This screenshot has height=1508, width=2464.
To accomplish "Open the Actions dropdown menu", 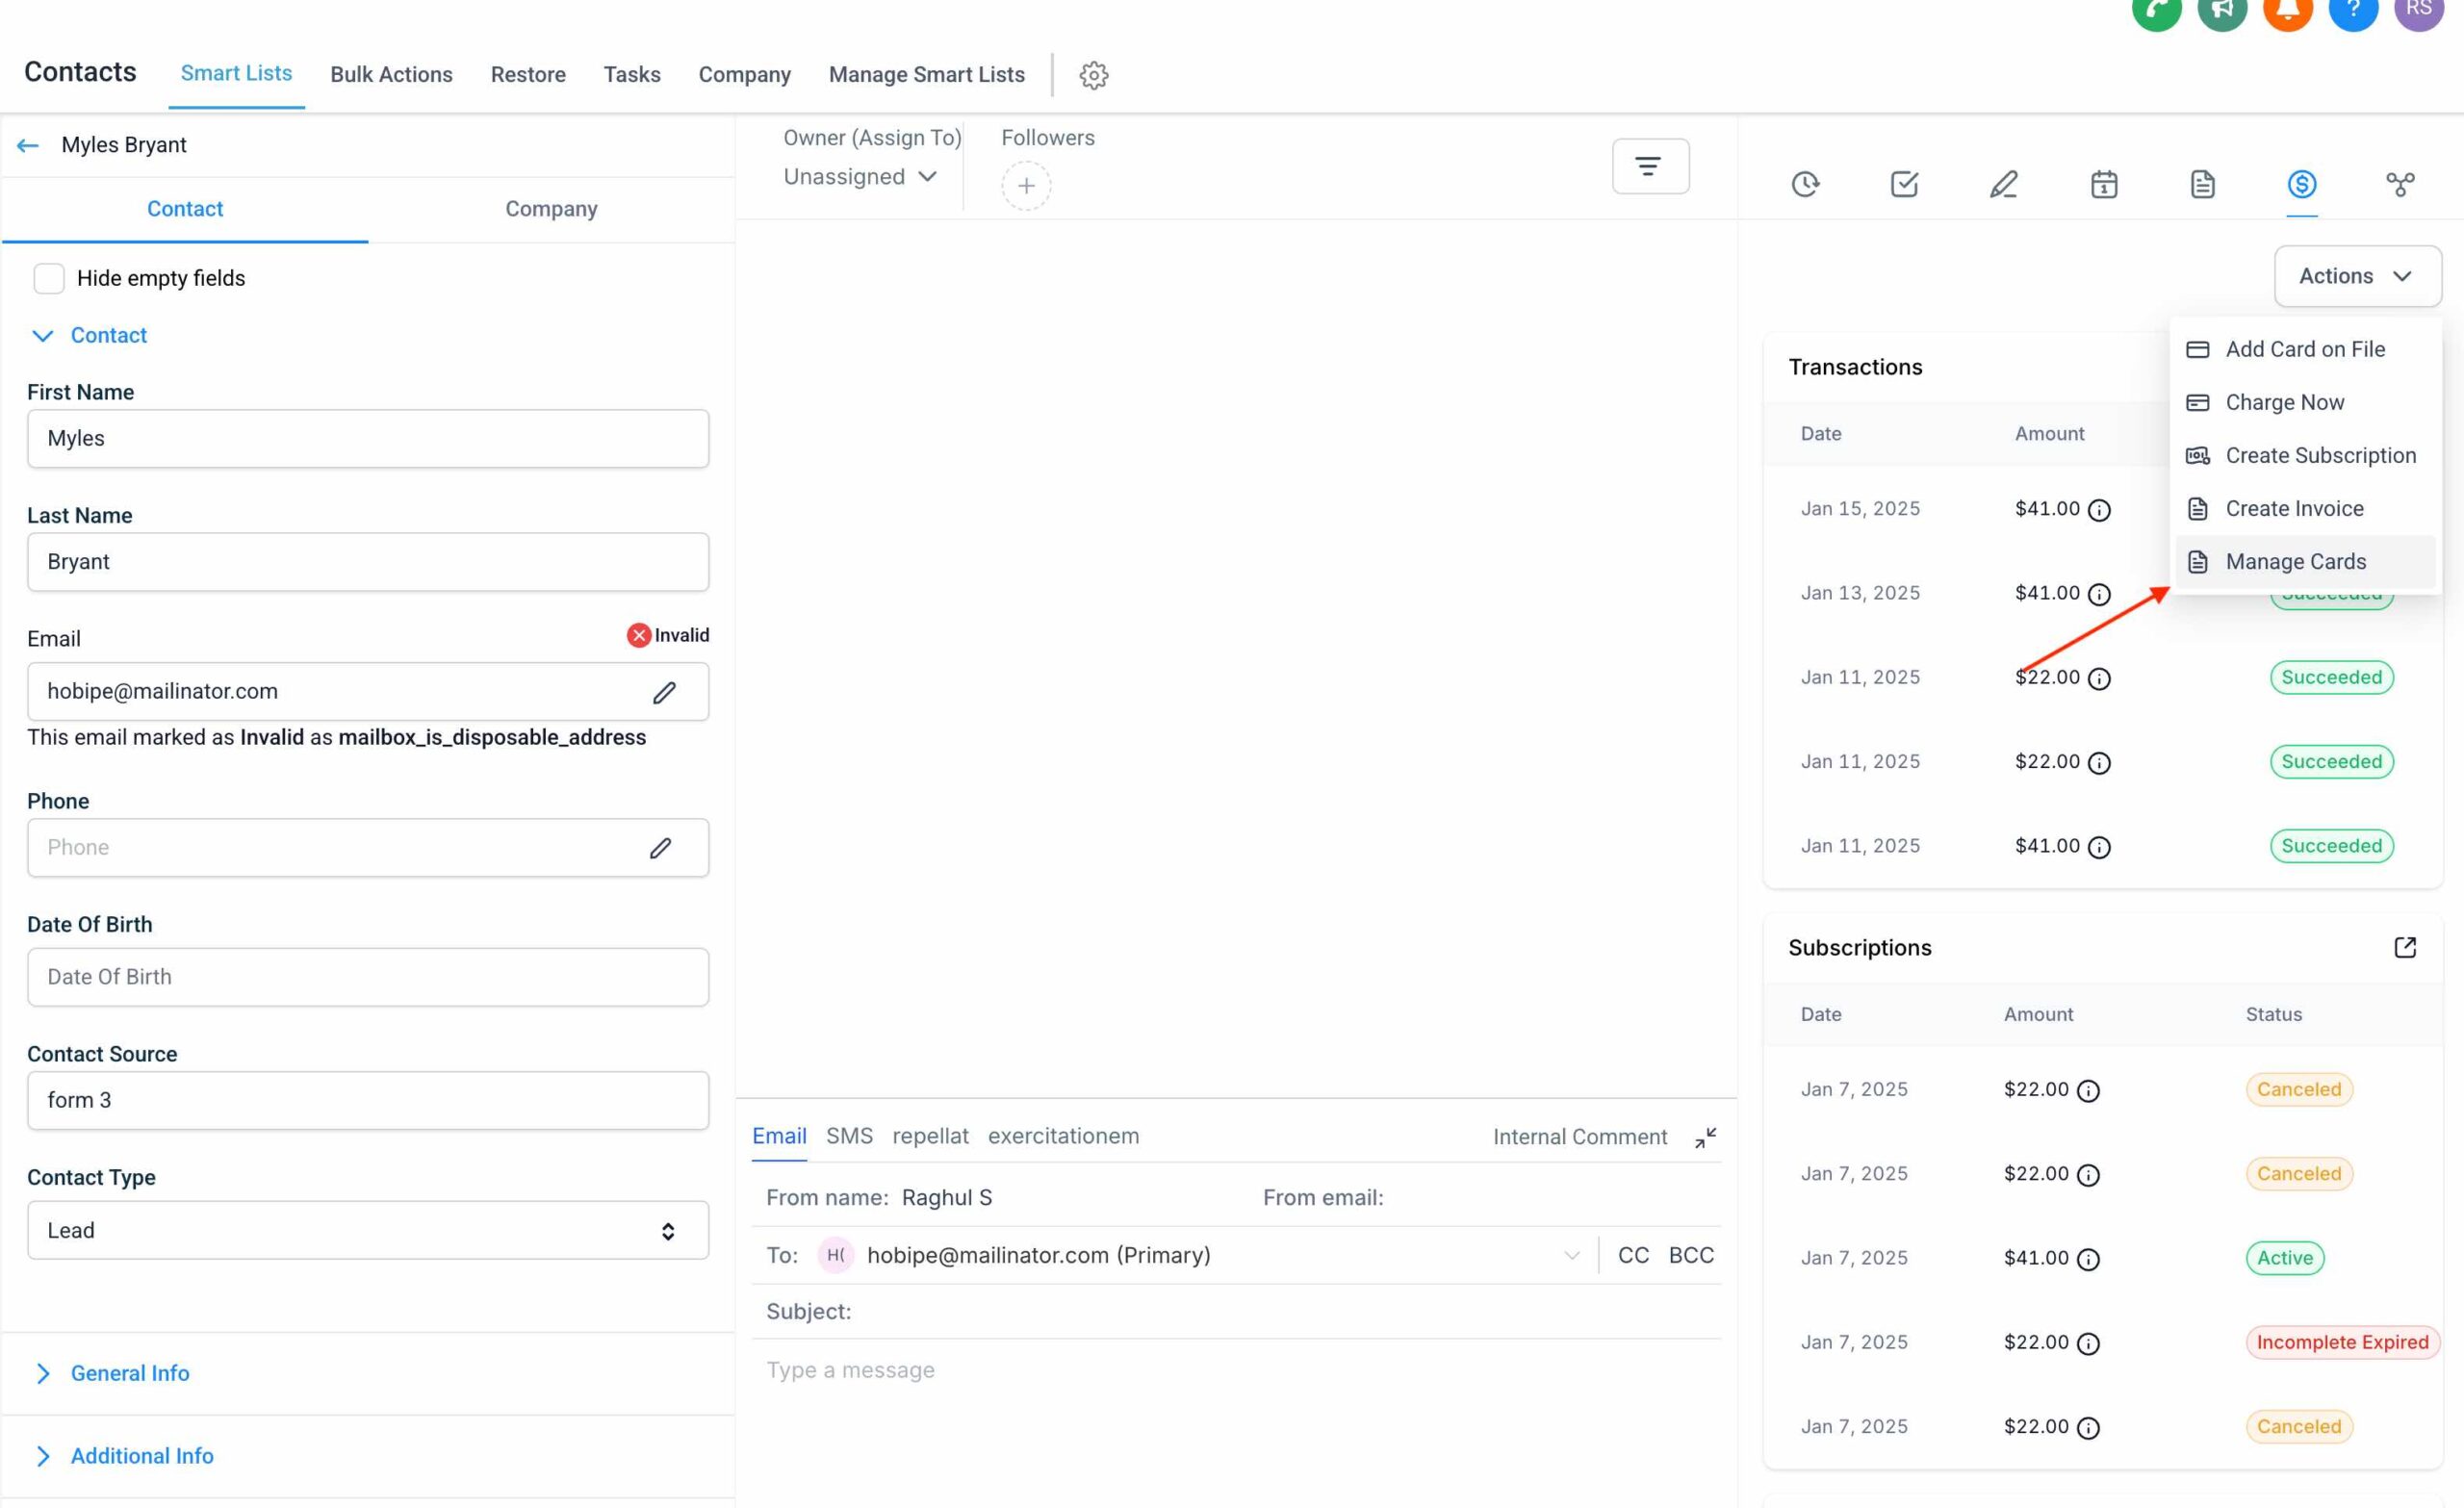I will 2356,276.
